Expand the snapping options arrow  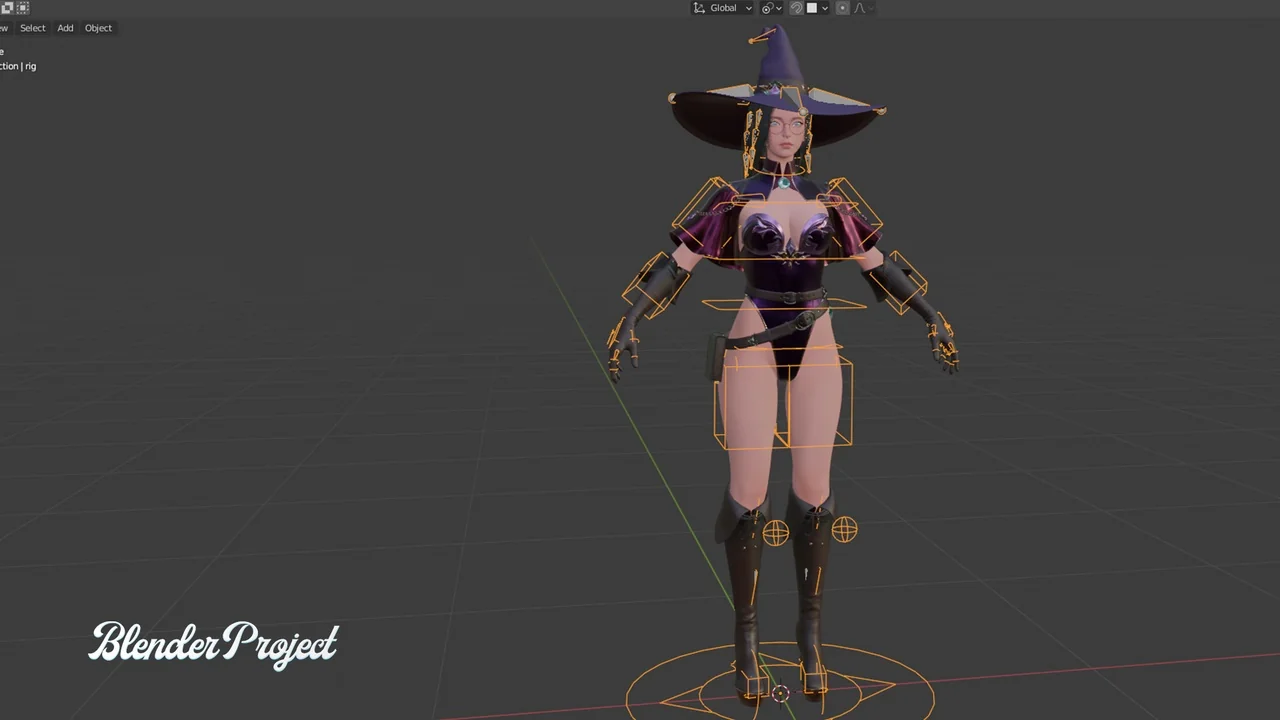pyautogui.click(x=825, y=8)
